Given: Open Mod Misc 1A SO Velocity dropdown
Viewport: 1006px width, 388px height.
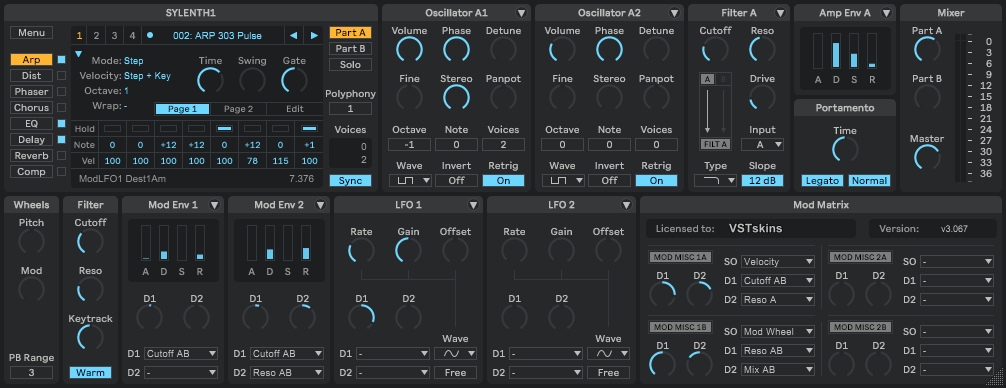Looking at the screenshot, I should 778,262.
